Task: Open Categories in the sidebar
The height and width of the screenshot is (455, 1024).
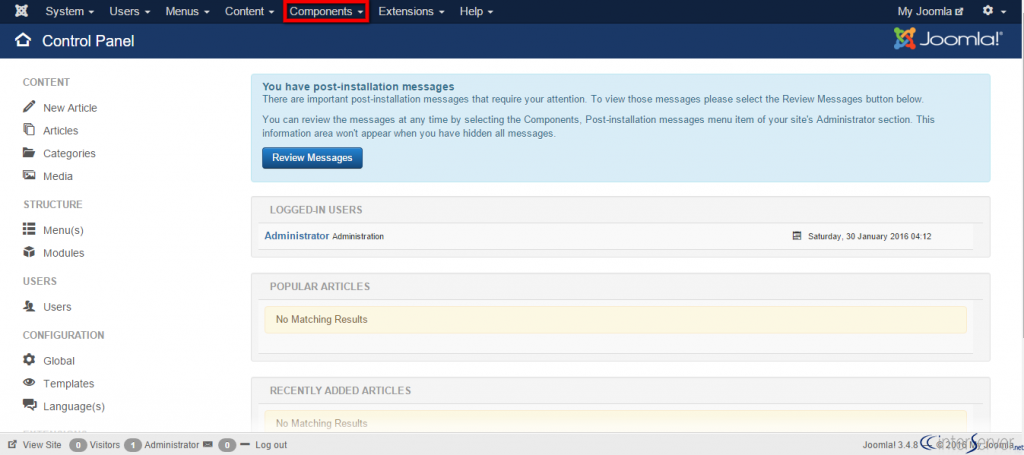Action: [69, 153]
